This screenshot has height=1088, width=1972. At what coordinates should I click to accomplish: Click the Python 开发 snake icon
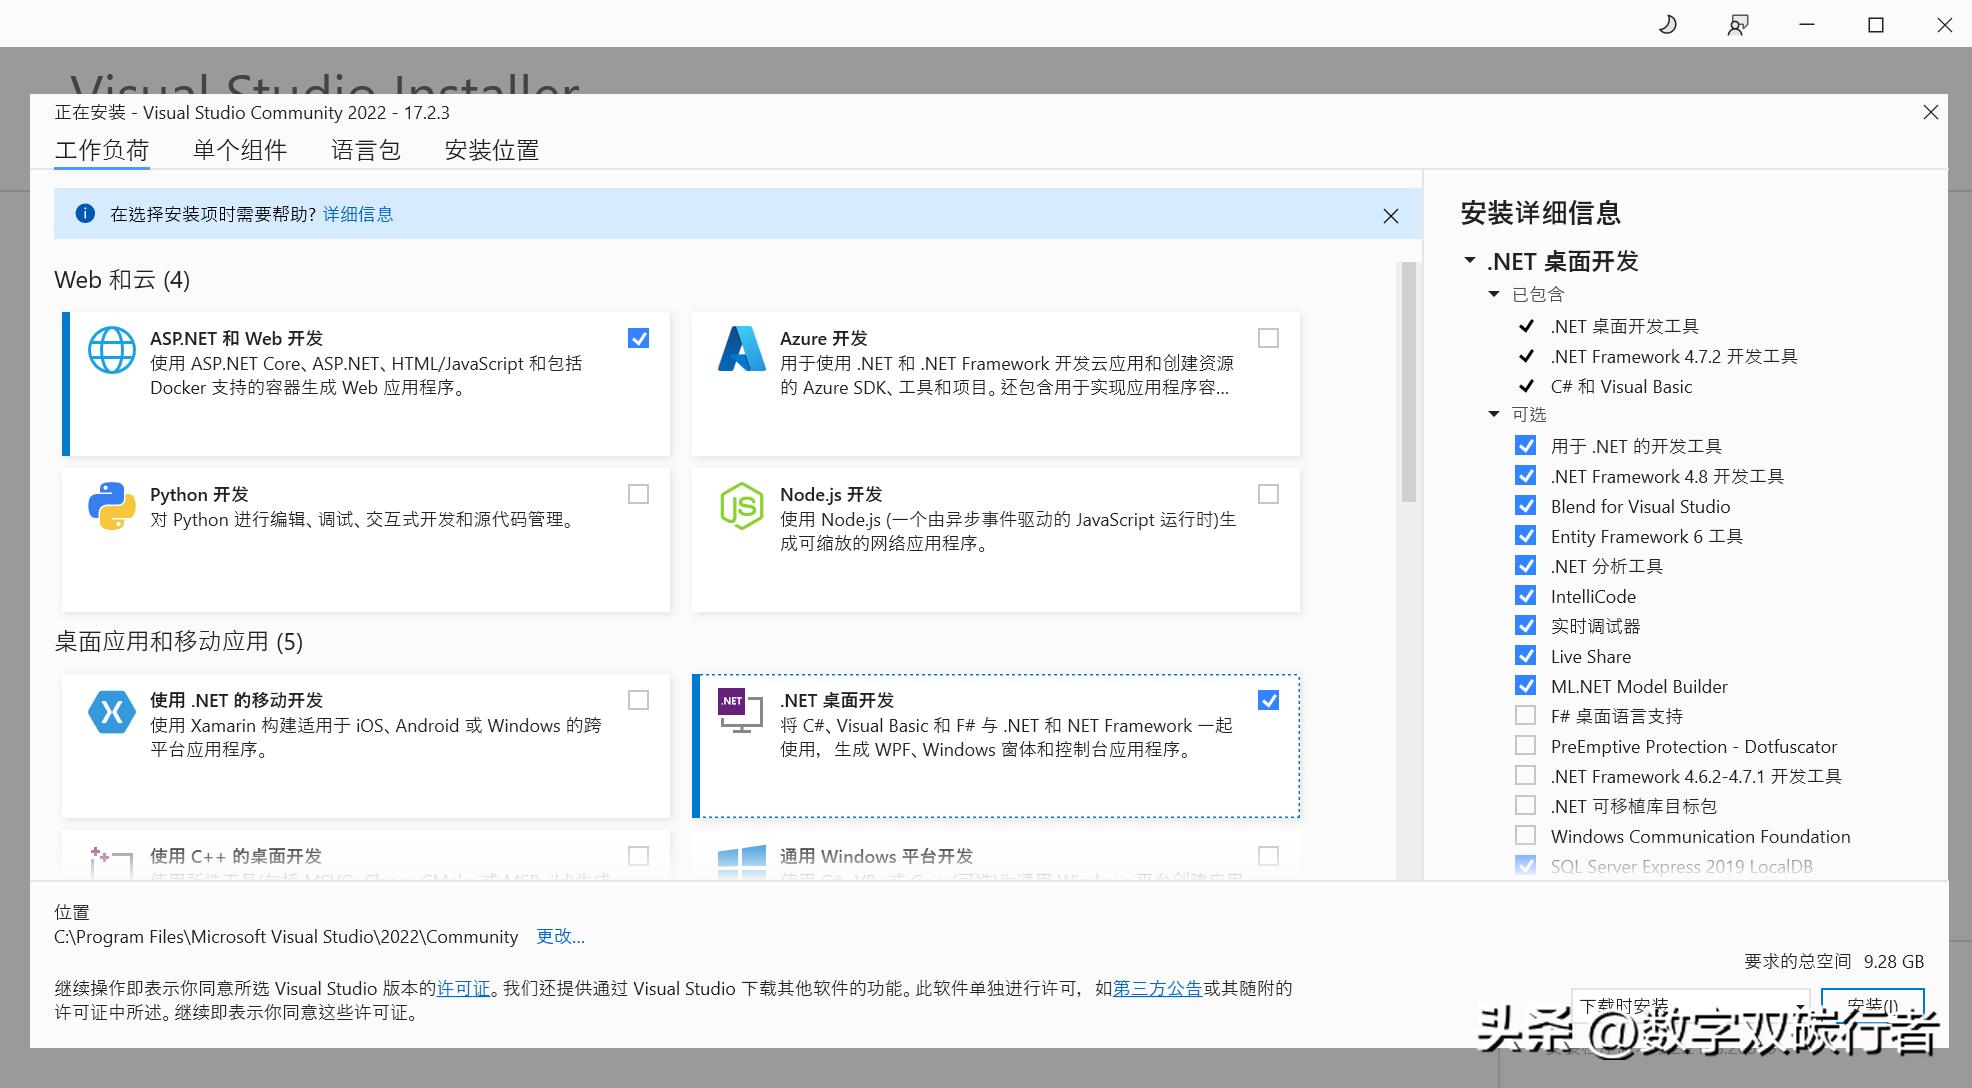(x=111, y=506)
